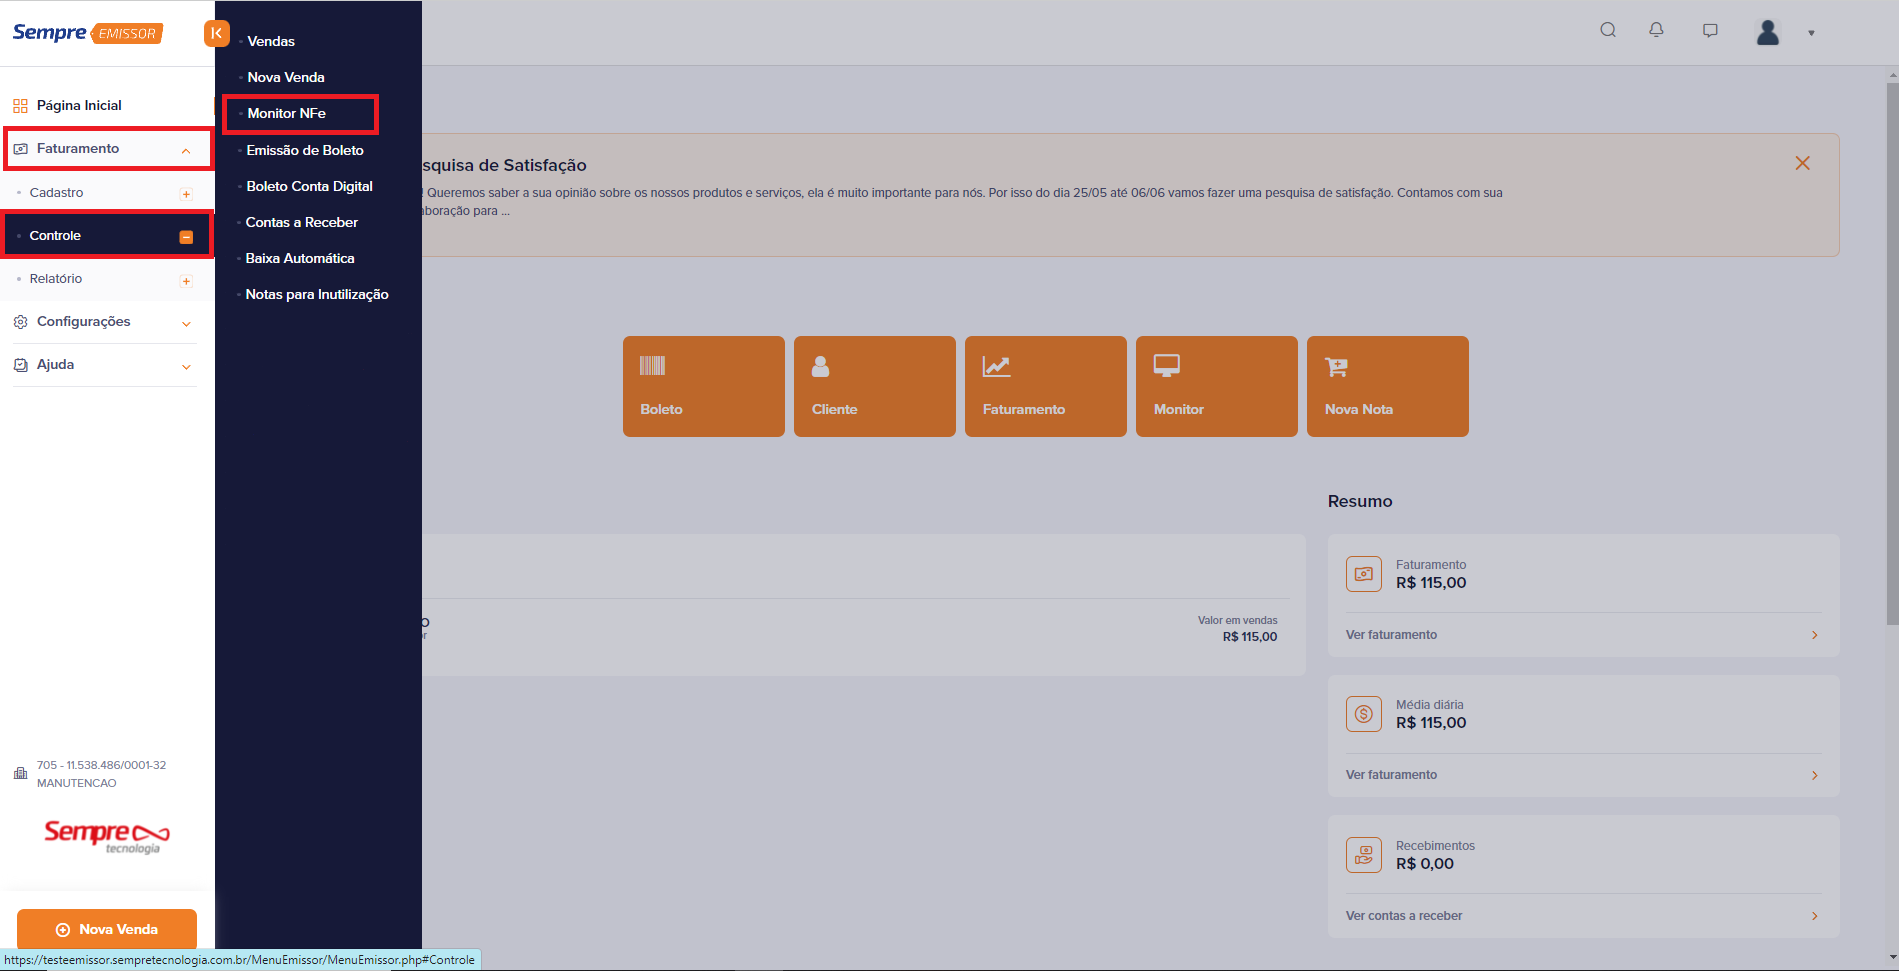Click the Sempre Emissor logo
The height and width of the screenshot is (971, 1899).
point(87,33)
